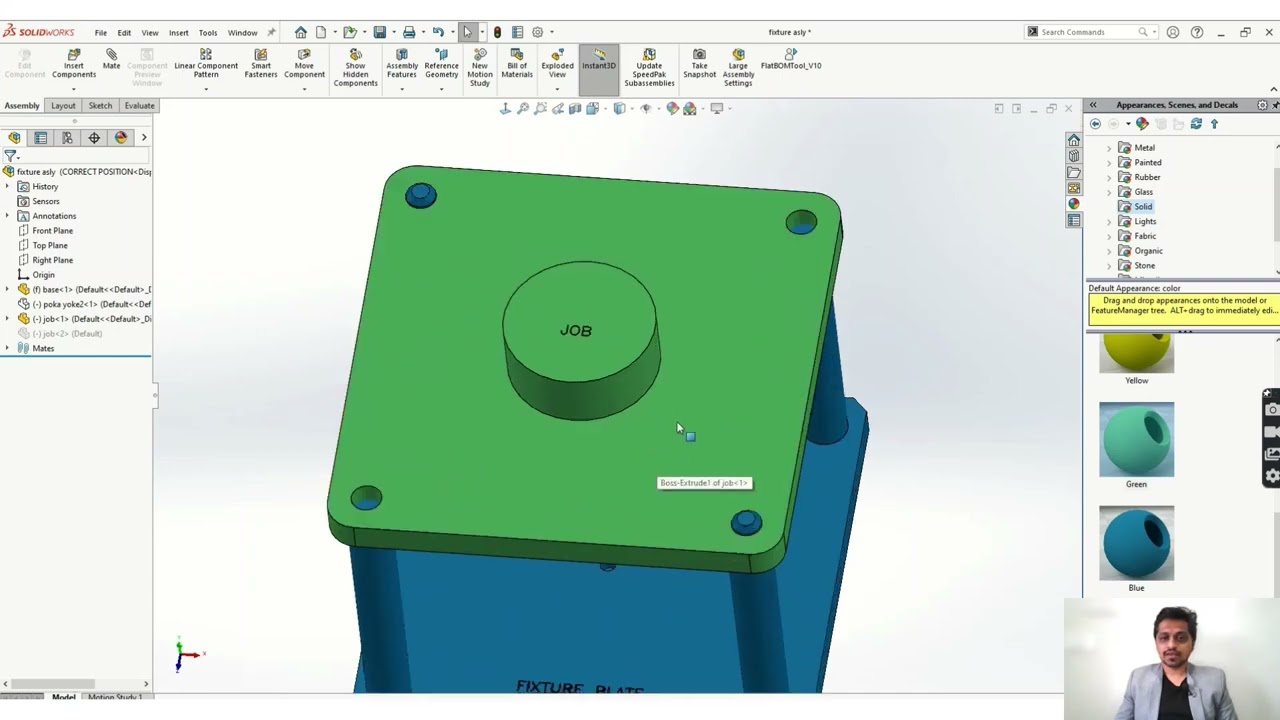Screen dimensions: 1280x720
Task: Click the Edit Appearance icon in heads-up toolbar
Action: click(672, 108)
